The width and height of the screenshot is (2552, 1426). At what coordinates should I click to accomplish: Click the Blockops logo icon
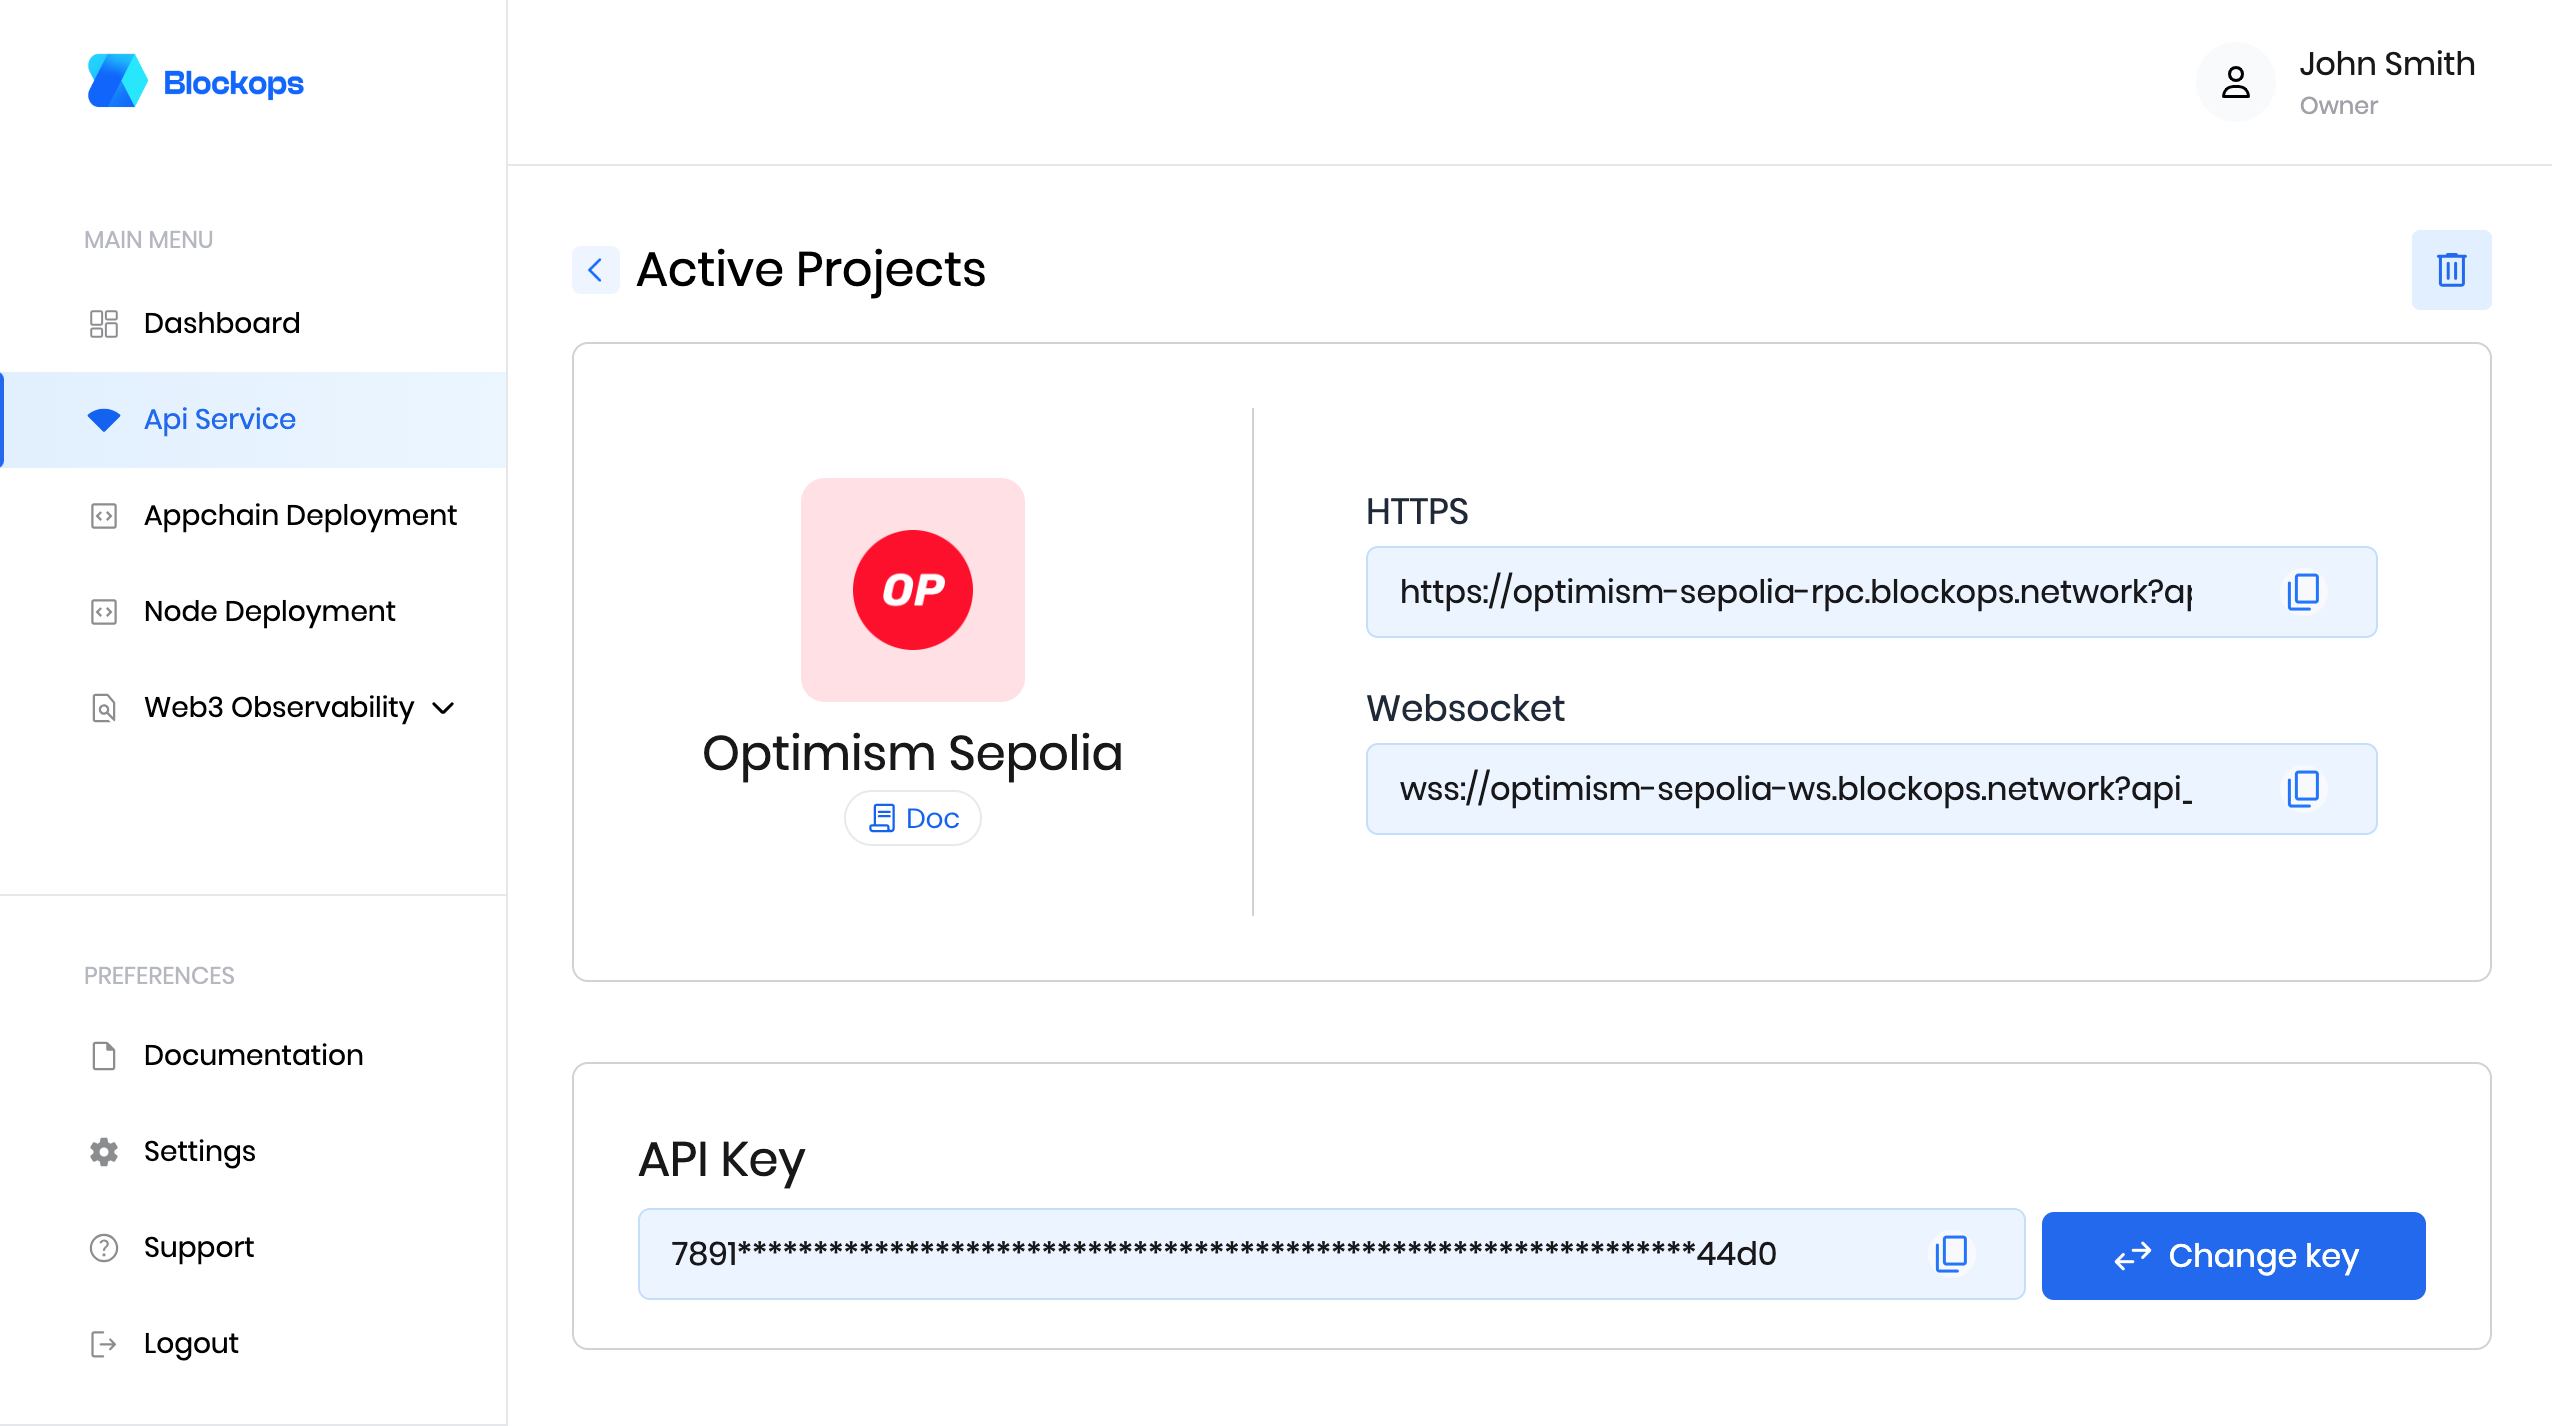117,81
